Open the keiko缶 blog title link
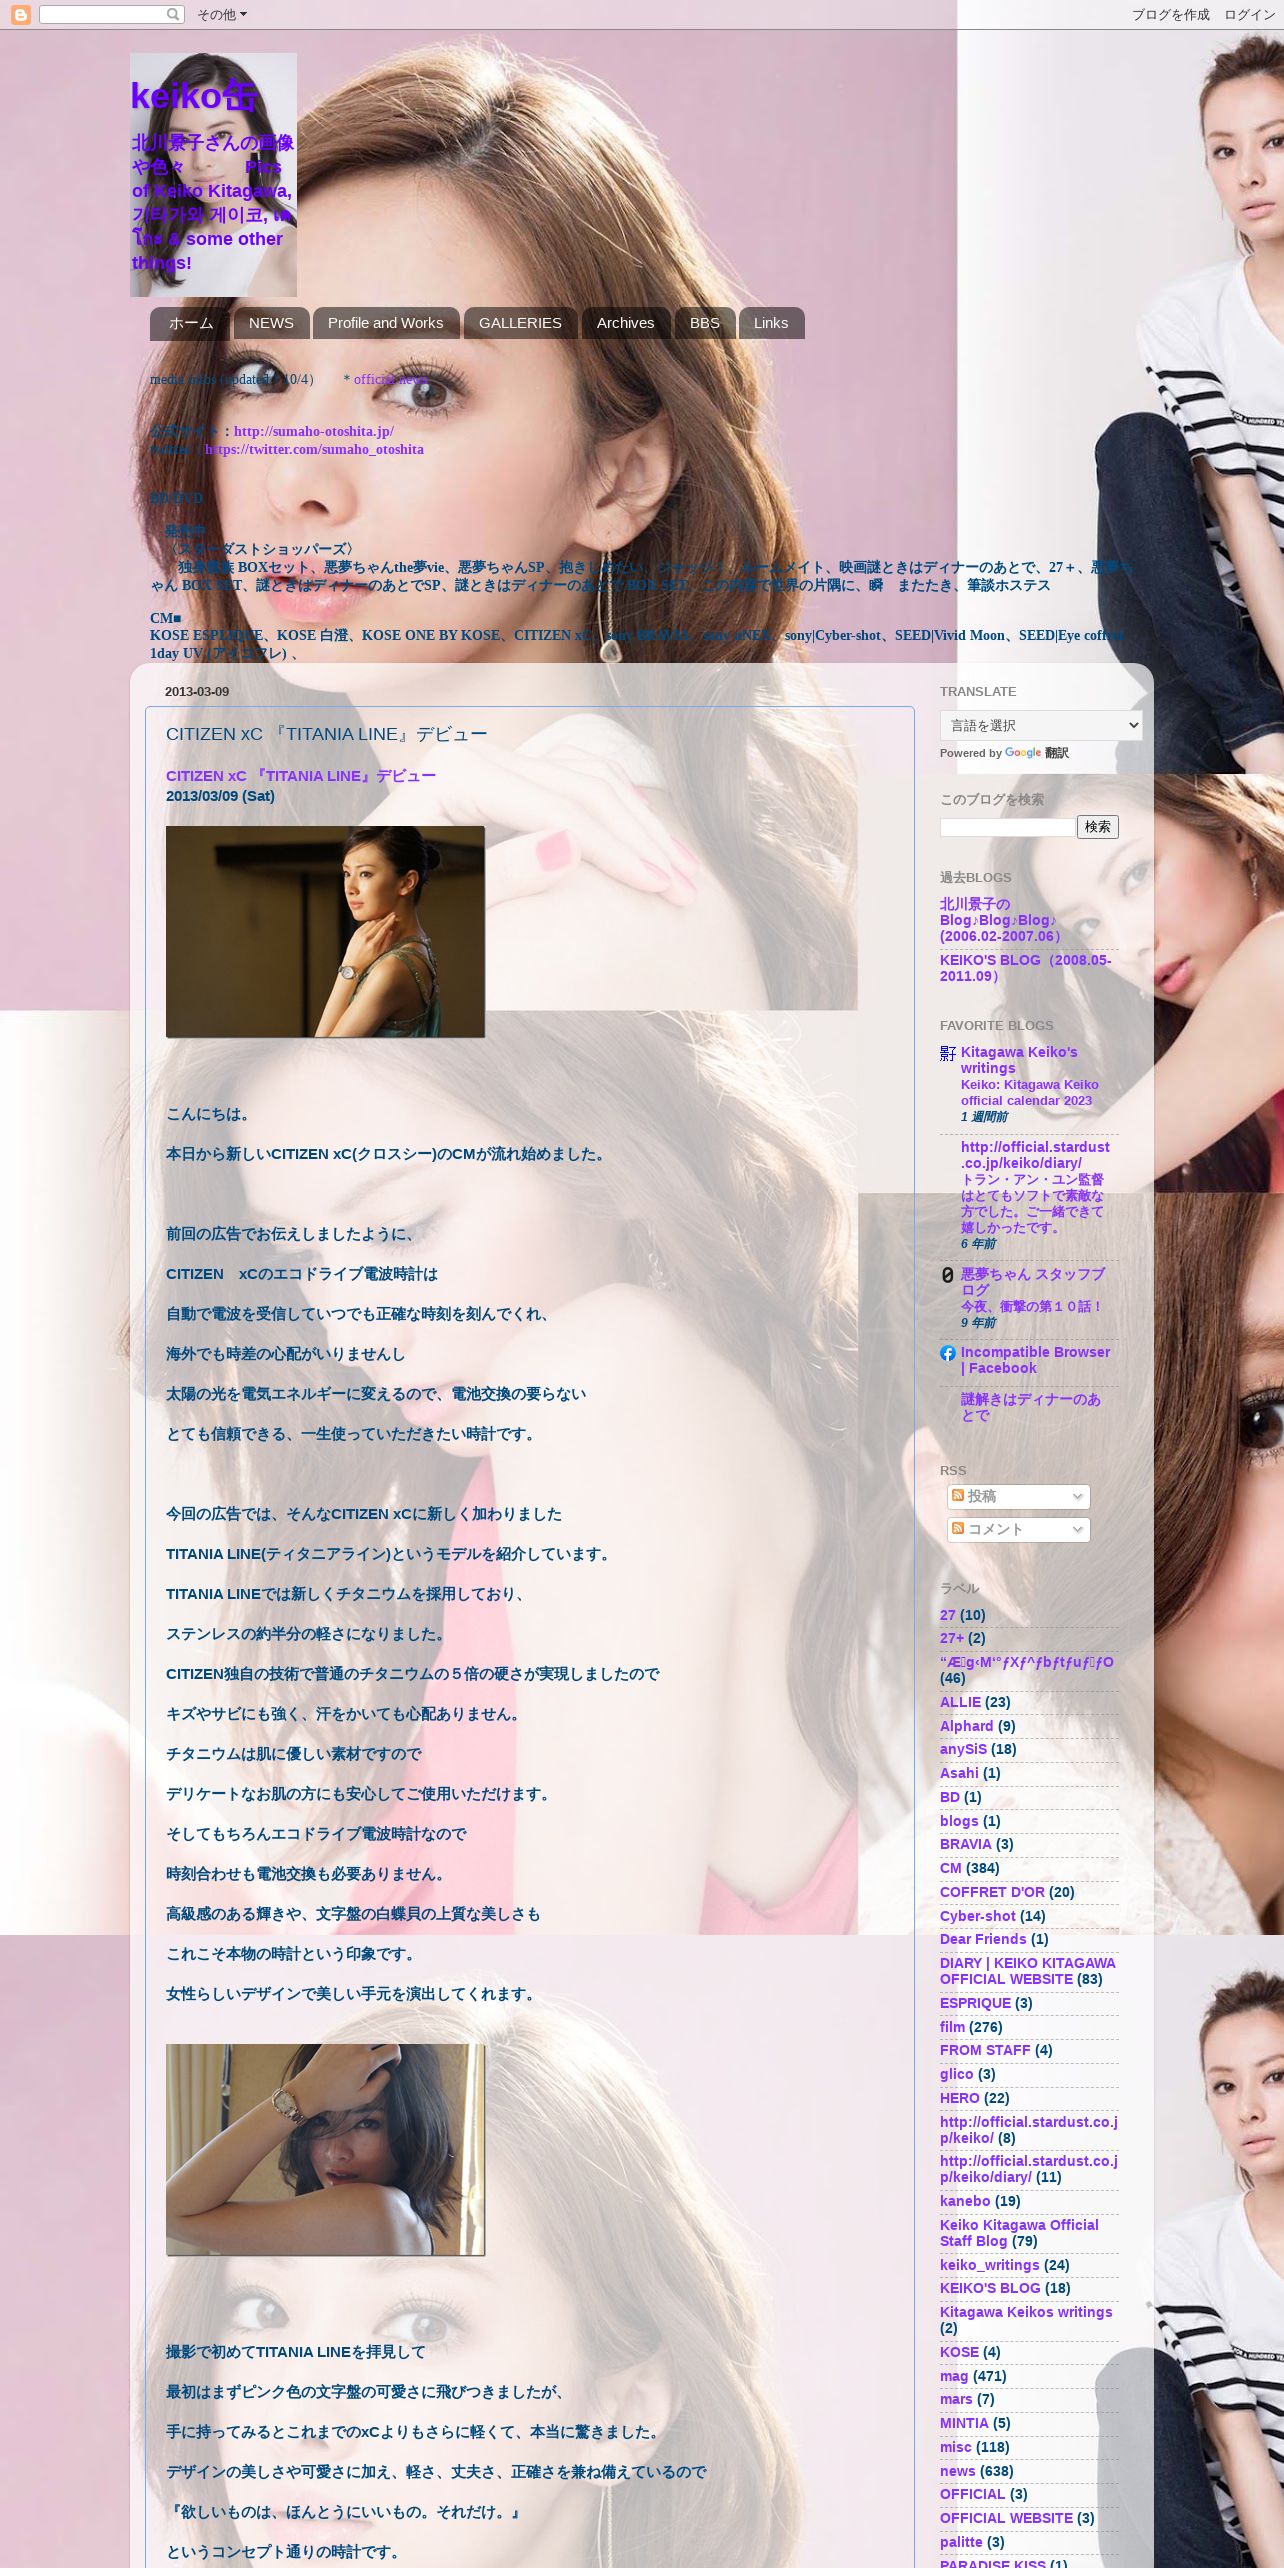 coord(194,96)
